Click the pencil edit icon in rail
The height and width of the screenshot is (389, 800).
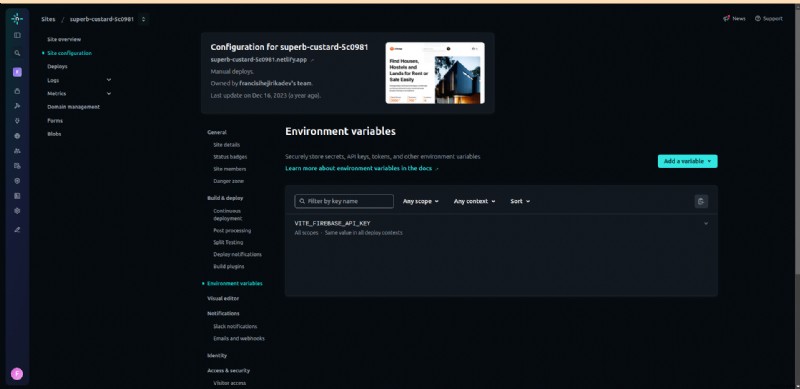(x=17, y=230)
